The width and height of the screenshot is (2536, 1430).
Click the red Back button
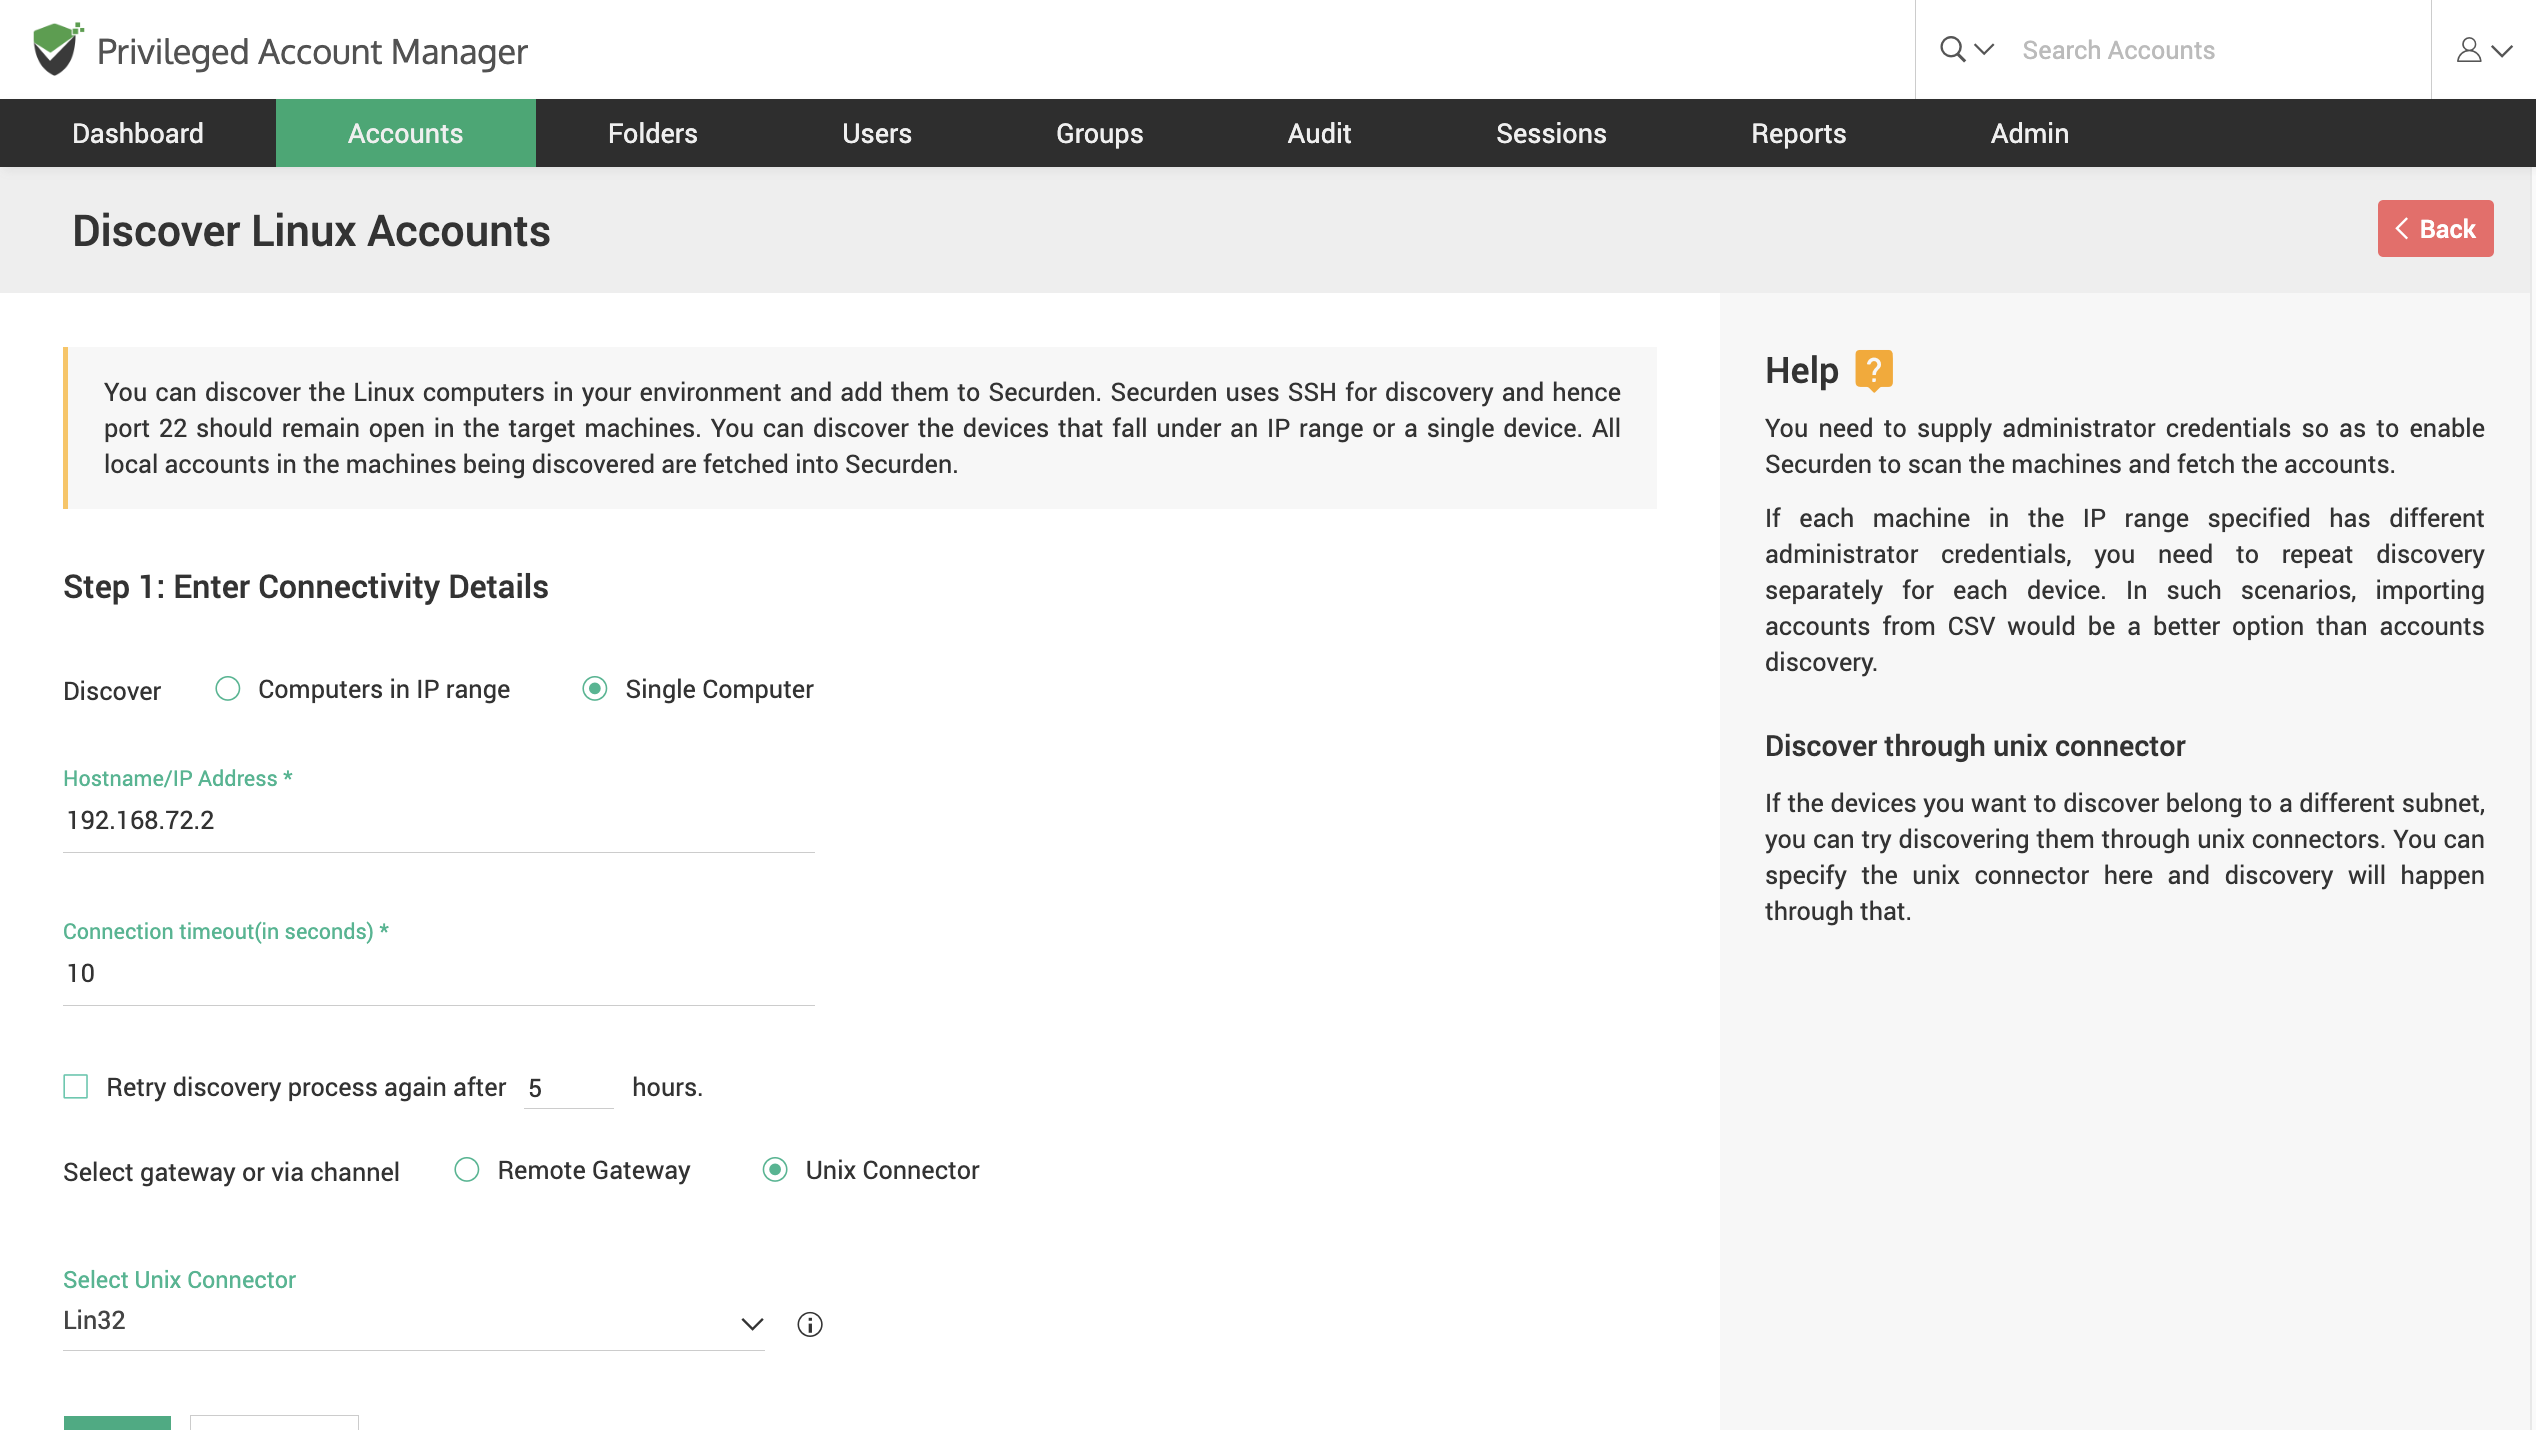[2436, 229]
